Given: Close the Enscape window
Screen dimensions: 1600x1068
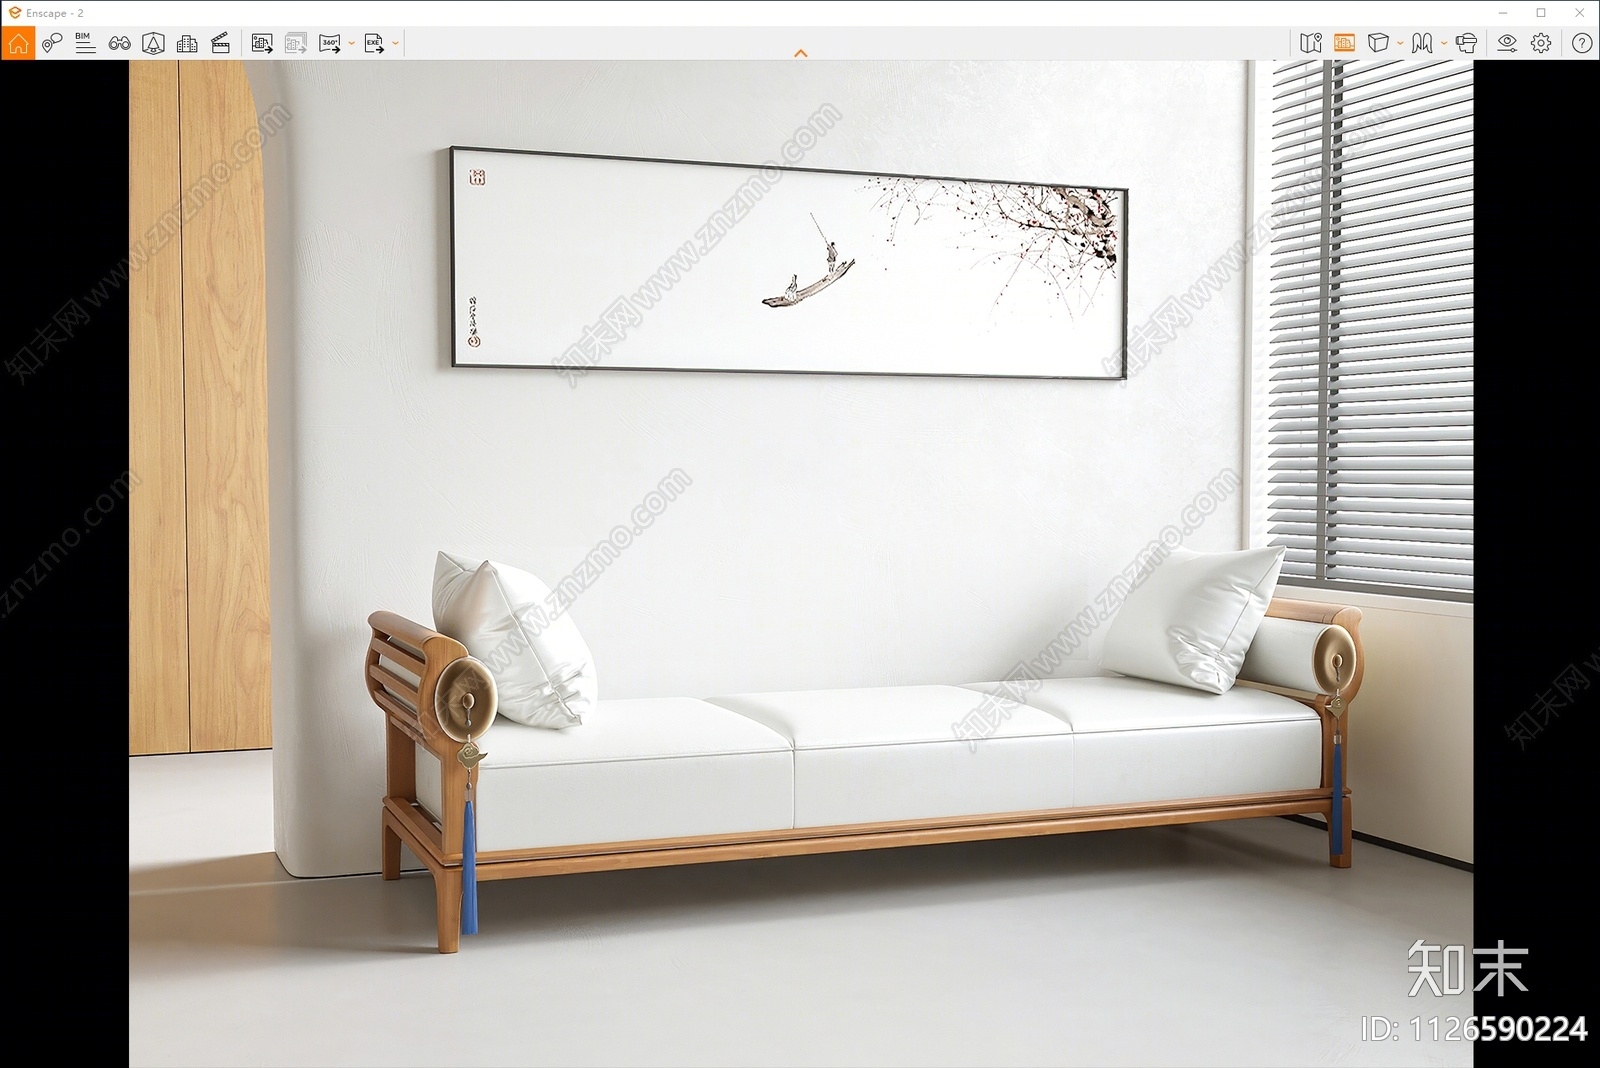Looking at the screenshot, I should 1580,13.
